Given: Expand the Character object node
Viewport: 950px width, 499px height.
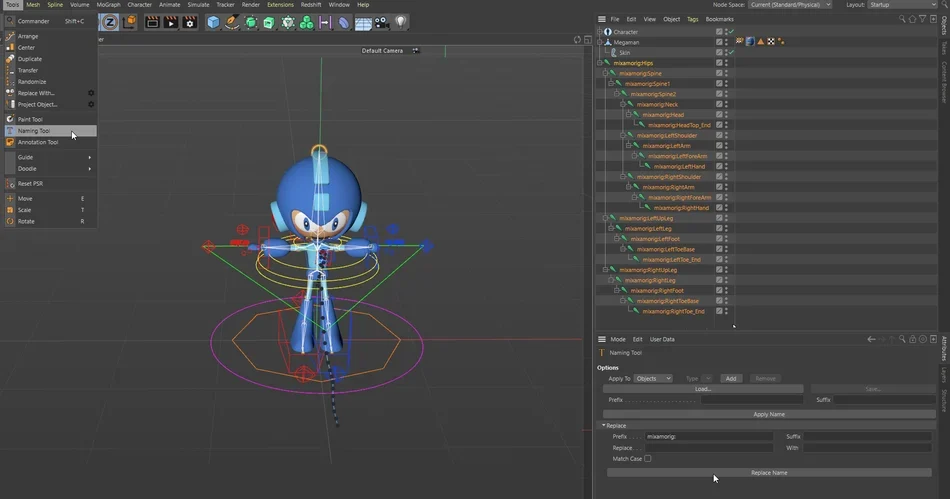Looking at the screenshot, I should (600, 31).
